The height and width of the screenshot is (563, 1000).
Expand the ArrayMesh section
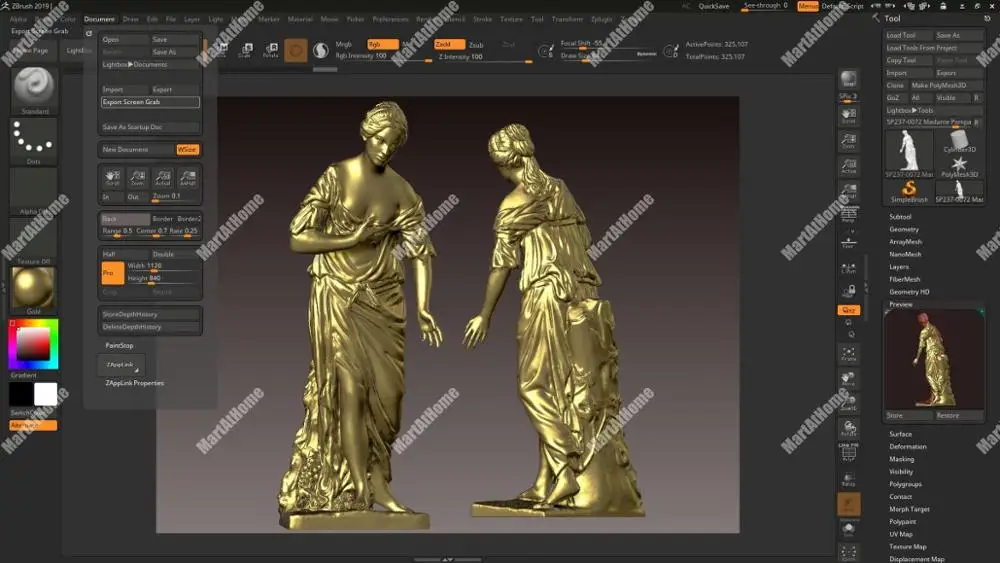906,242
